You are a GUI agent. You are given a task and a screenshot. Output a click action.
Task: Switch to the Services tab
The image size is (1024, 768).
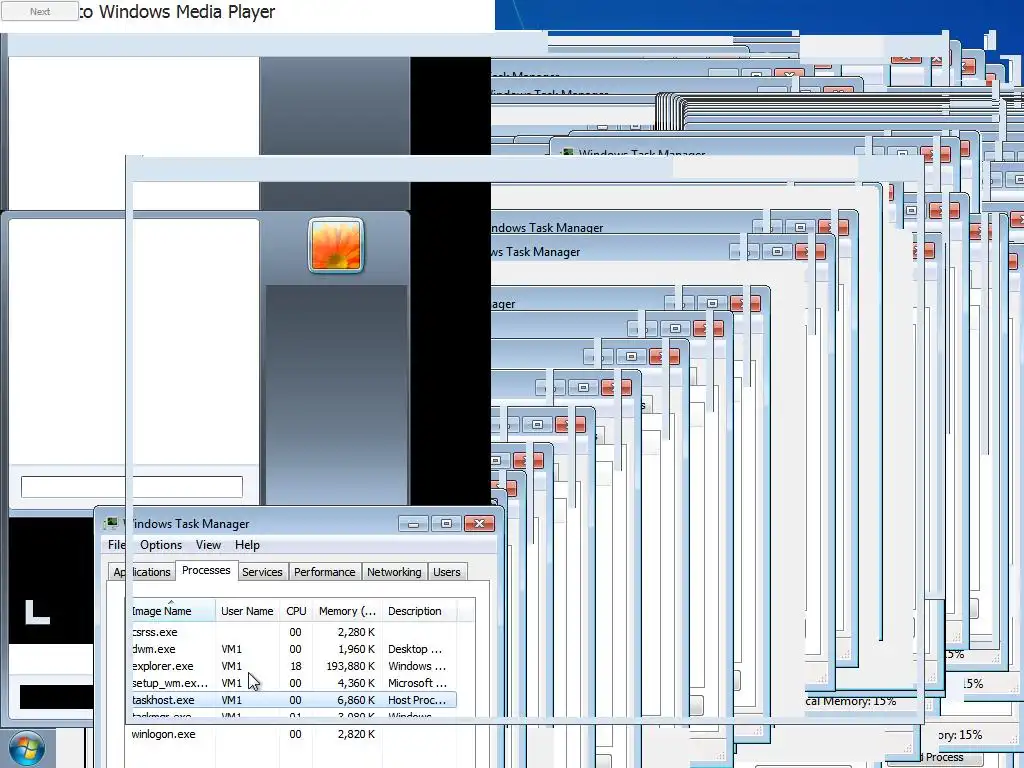click(x=262, y=572)
